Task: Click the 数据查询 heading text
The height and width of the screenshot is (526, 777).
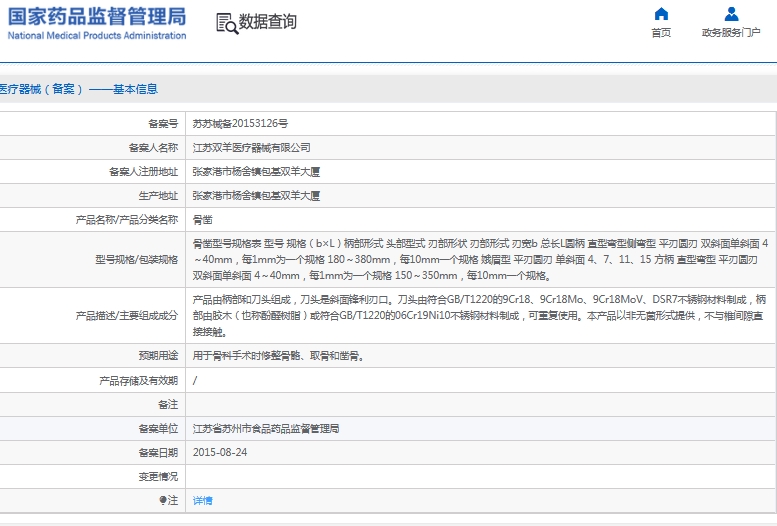Action: pyautogui.click(x=268, y=22)
